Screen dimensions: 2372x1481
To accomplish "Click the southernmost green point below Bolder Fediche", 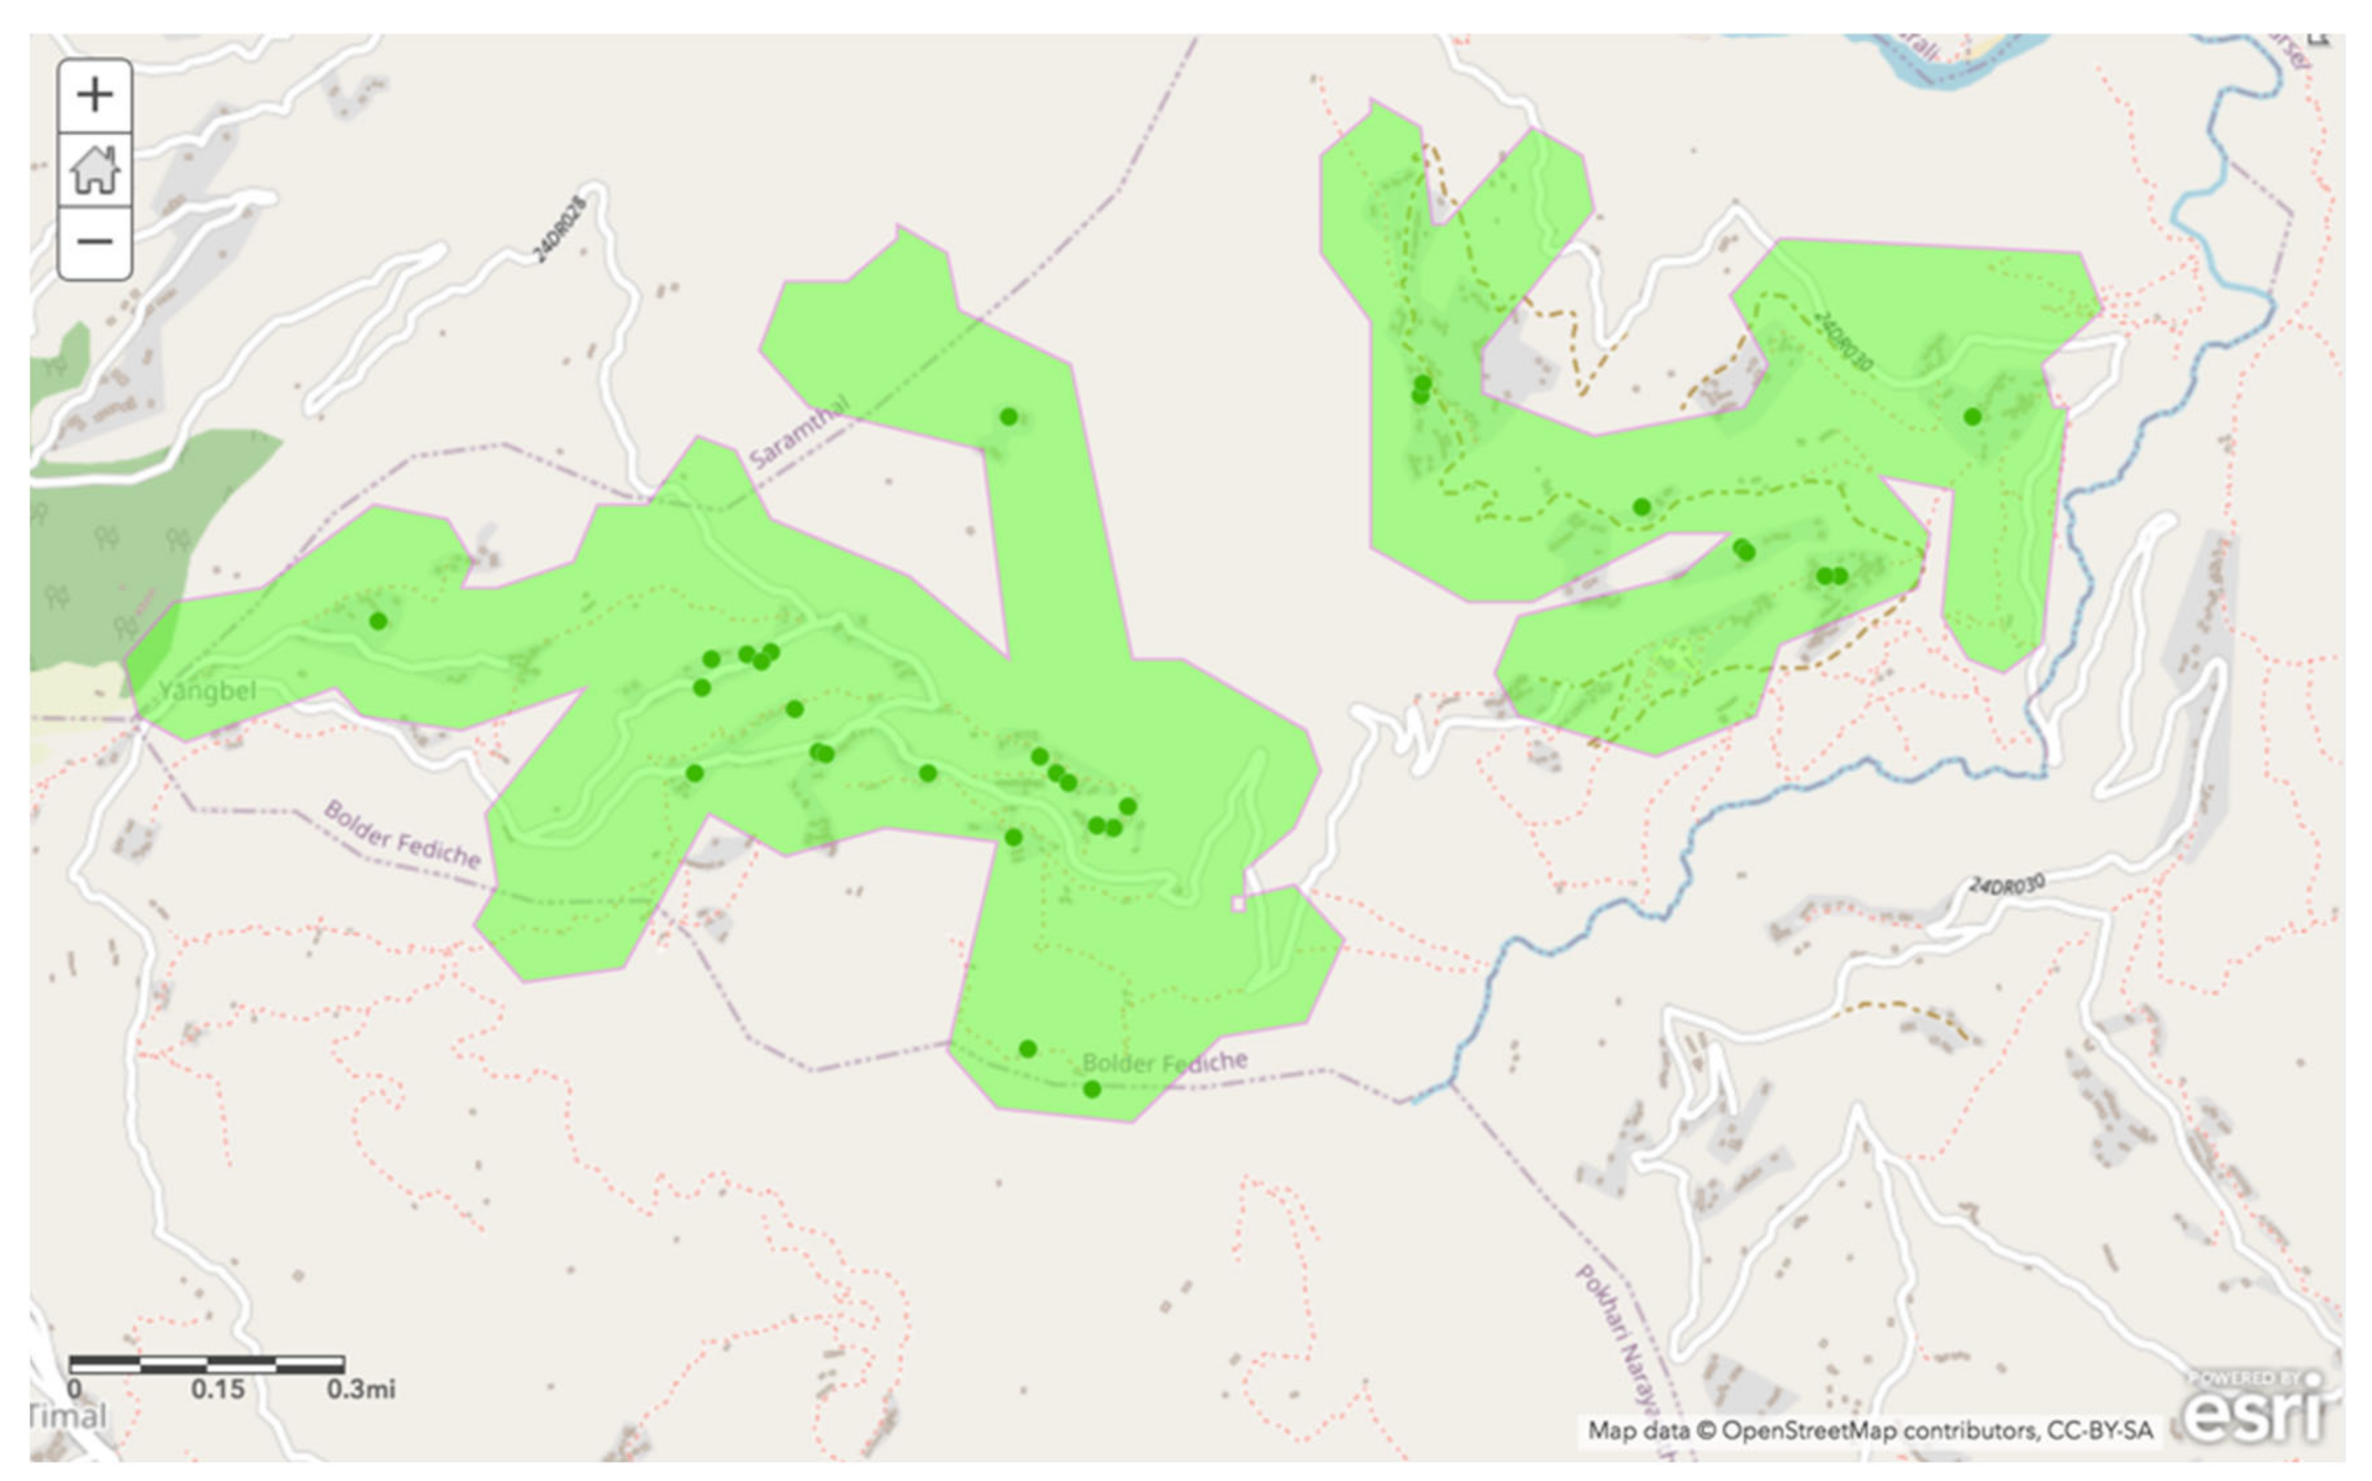I will pos(1092,1089).
